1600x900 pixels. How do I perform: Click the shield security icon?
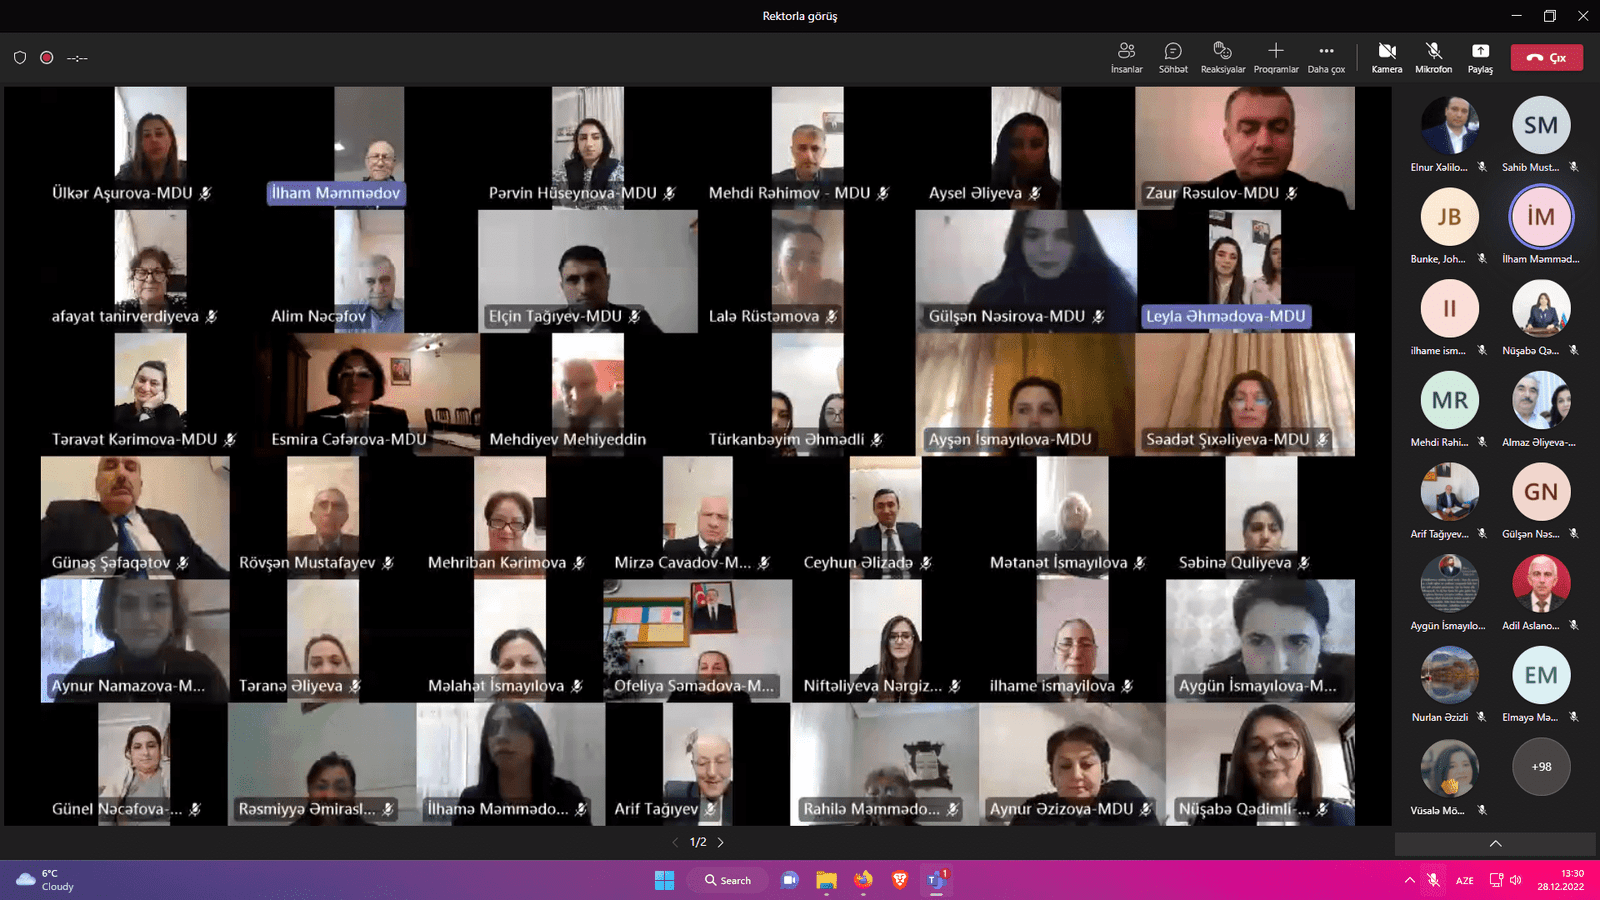tap(20, 58)
